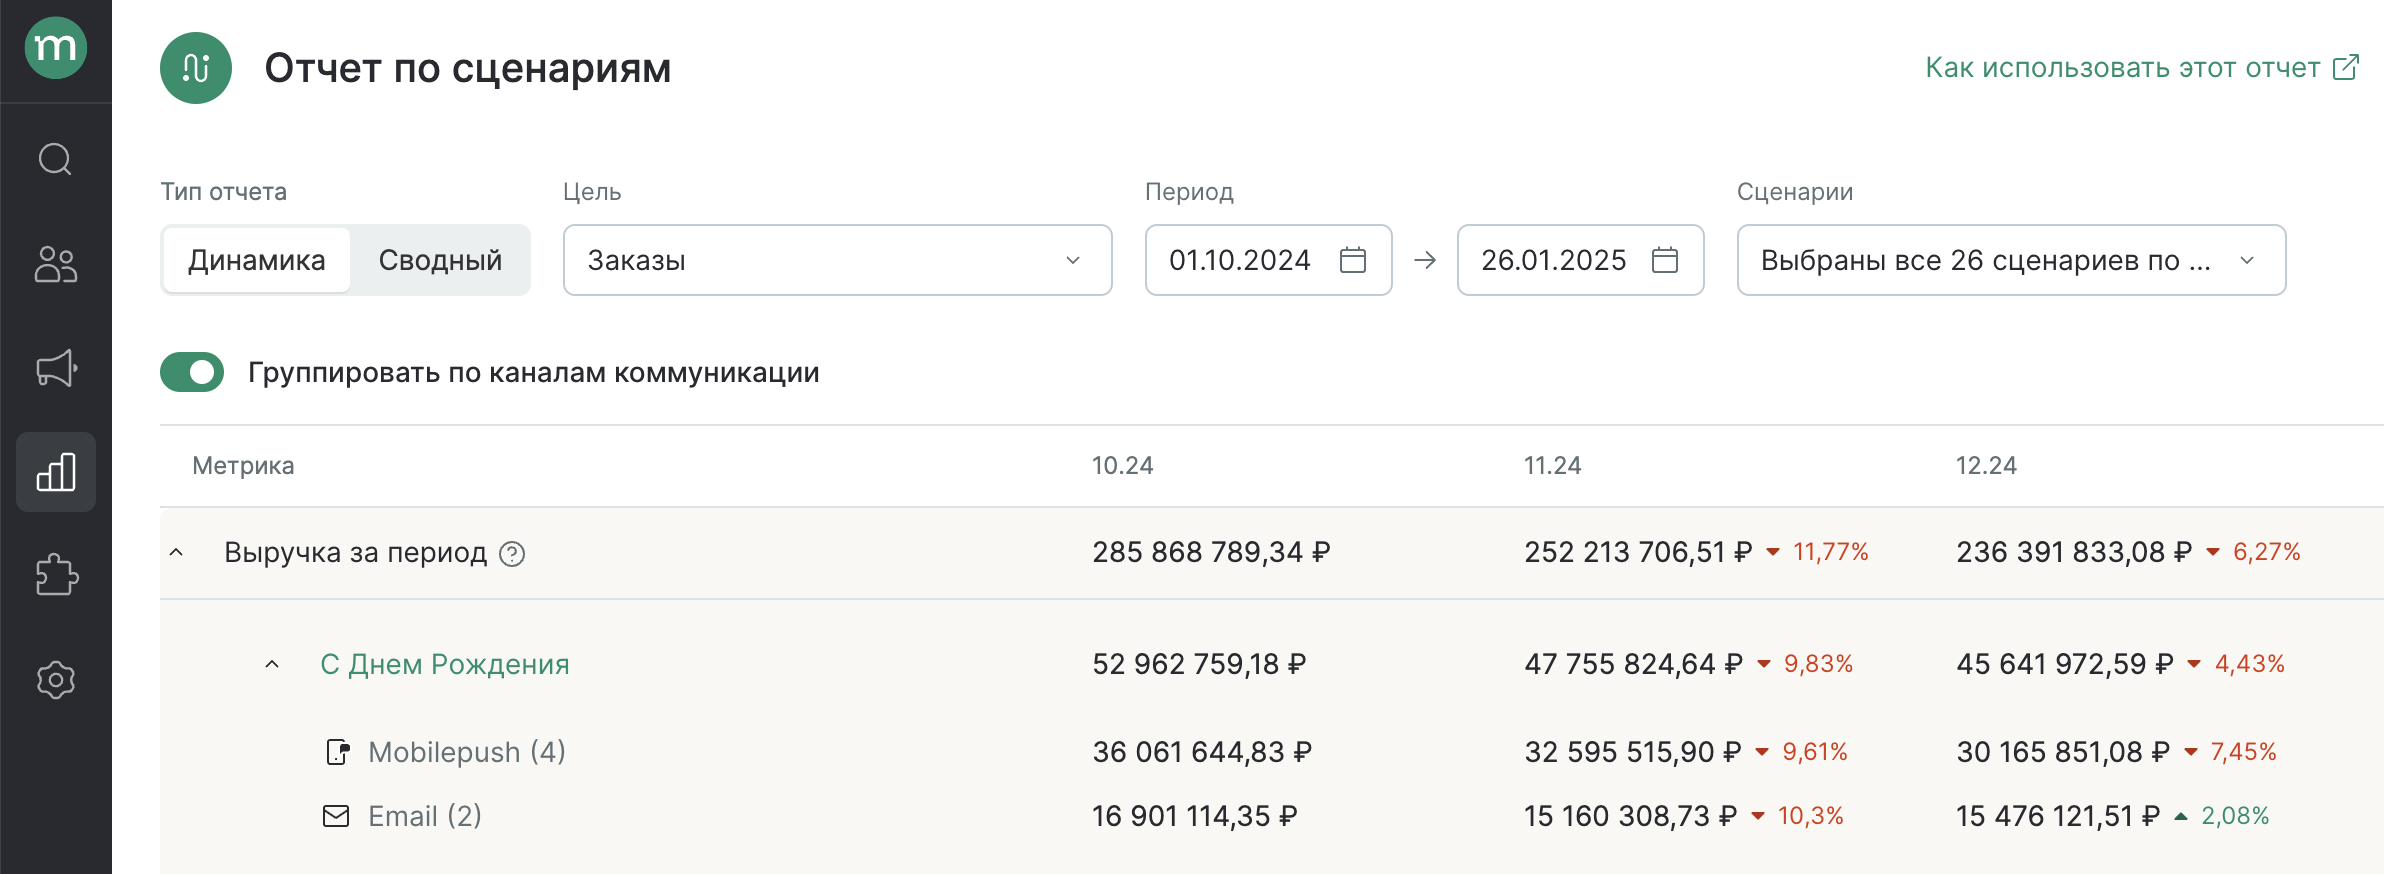Open integrations puzzle piece section
The width and height of the screenshot is (2384, 874).
pos(56,575)
